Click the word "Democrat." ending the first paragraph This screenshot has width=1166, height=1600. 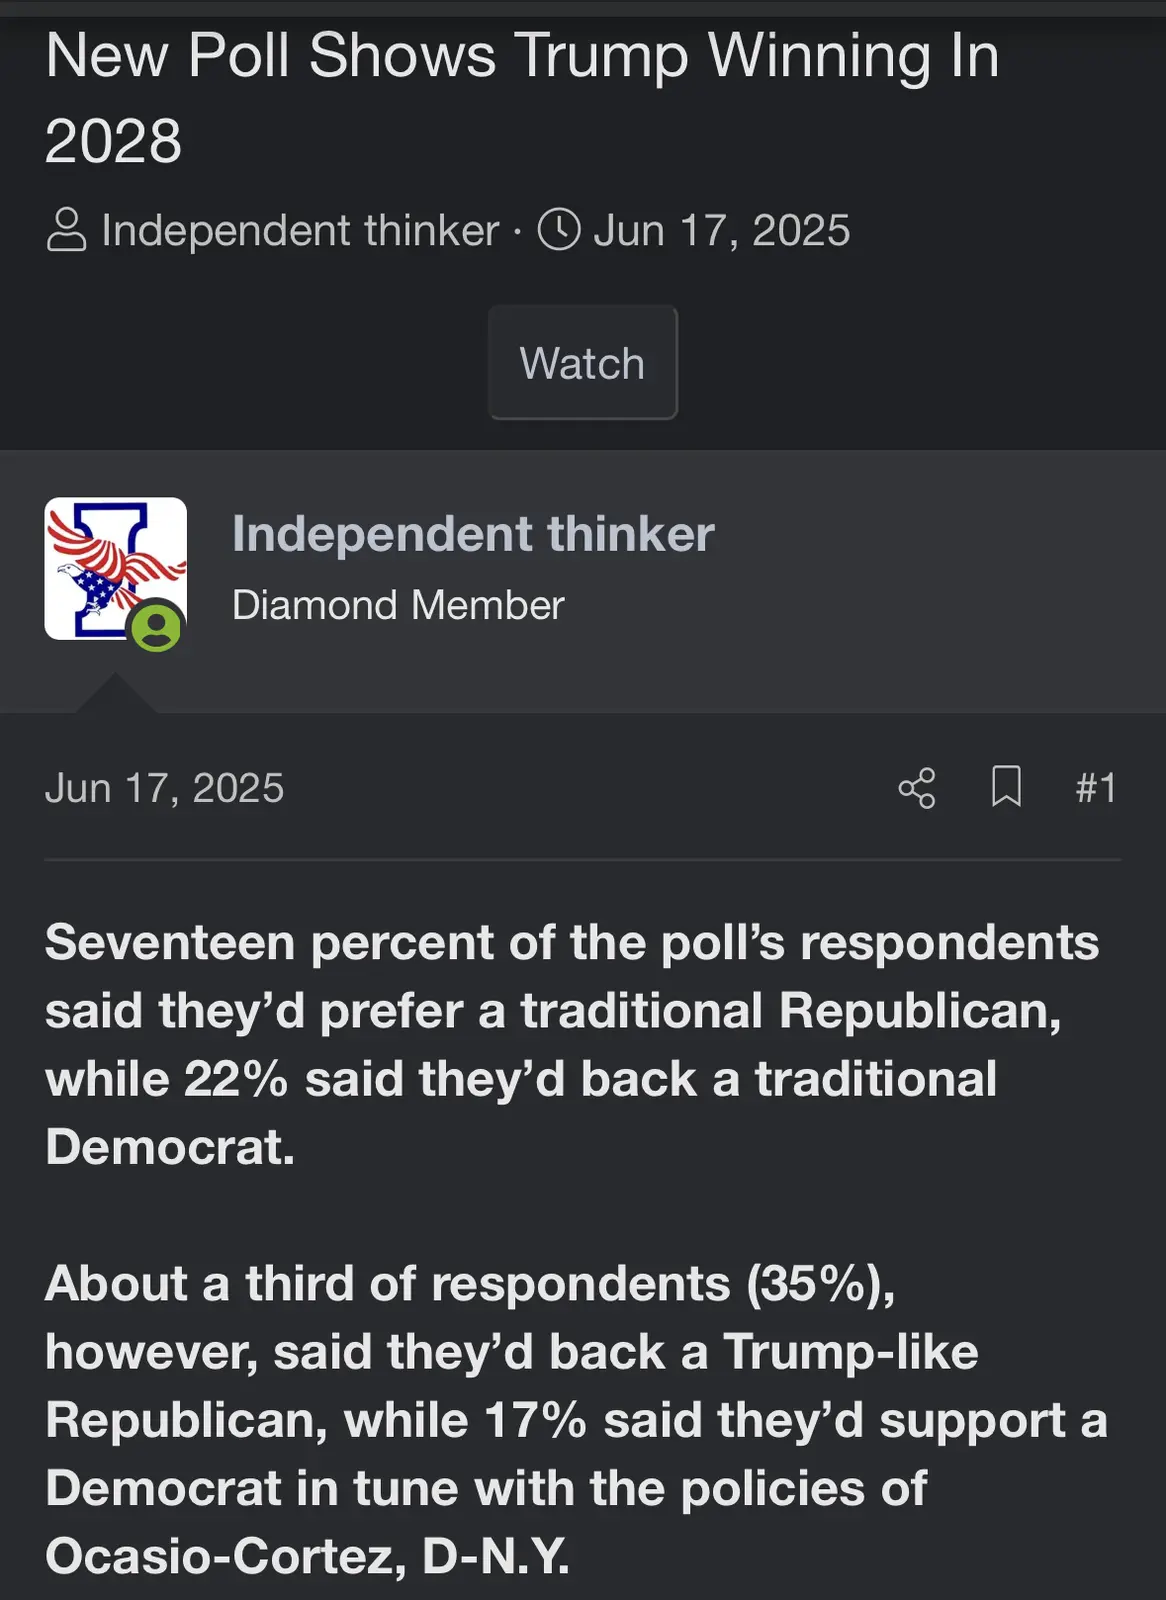click(170, 1147)
